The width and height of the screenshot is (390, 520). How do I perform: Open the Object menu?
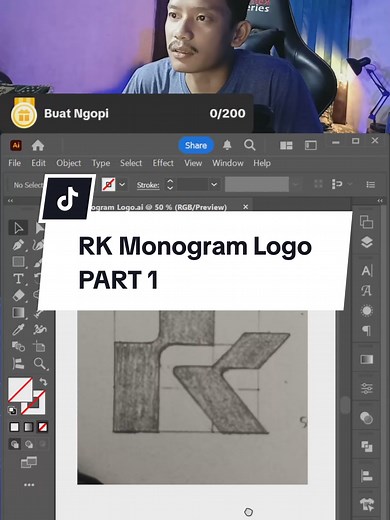point(68,163)
